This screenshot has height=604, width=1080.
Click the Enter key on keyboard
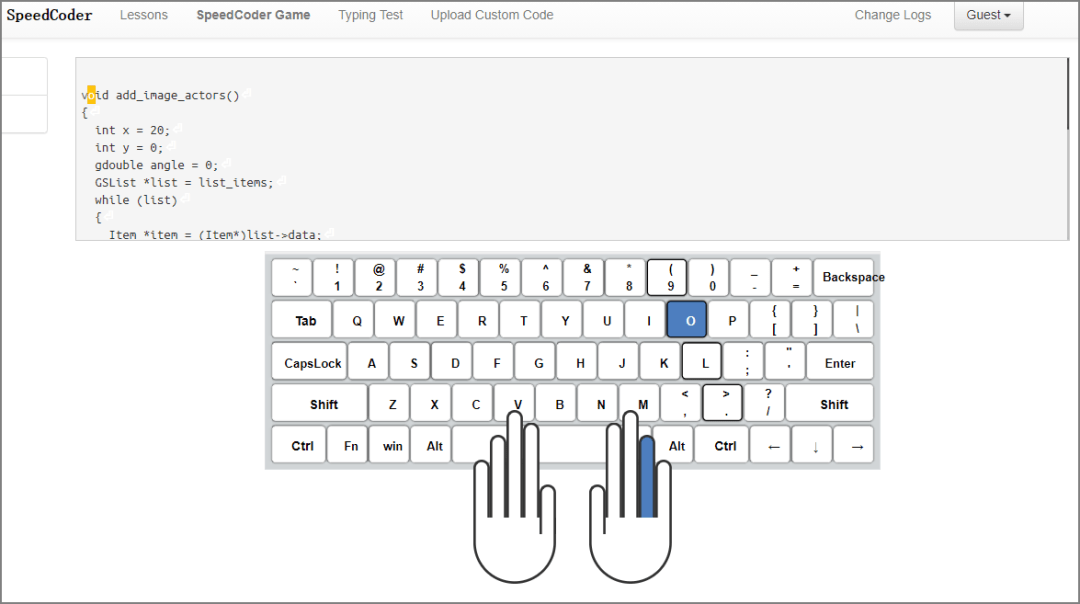pos(839,363)
